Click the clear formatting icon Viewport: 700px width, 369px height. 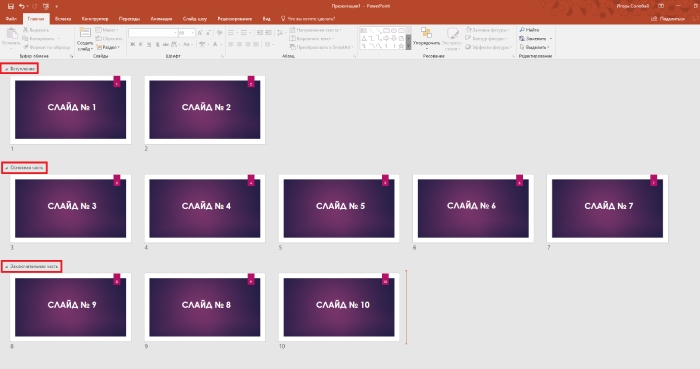[x=219, y=33]
